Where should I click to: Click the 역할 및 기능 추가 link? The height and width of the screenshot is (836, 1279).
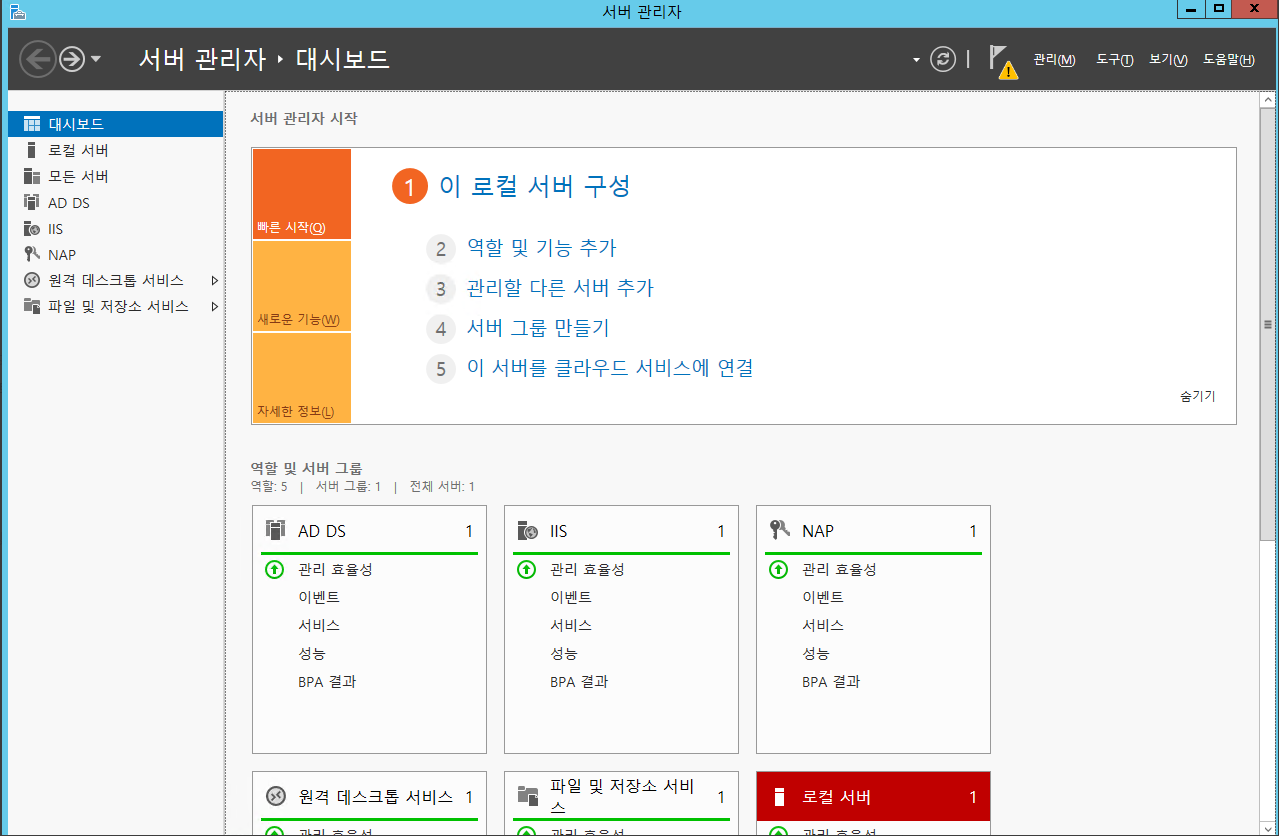click(541, 248)
